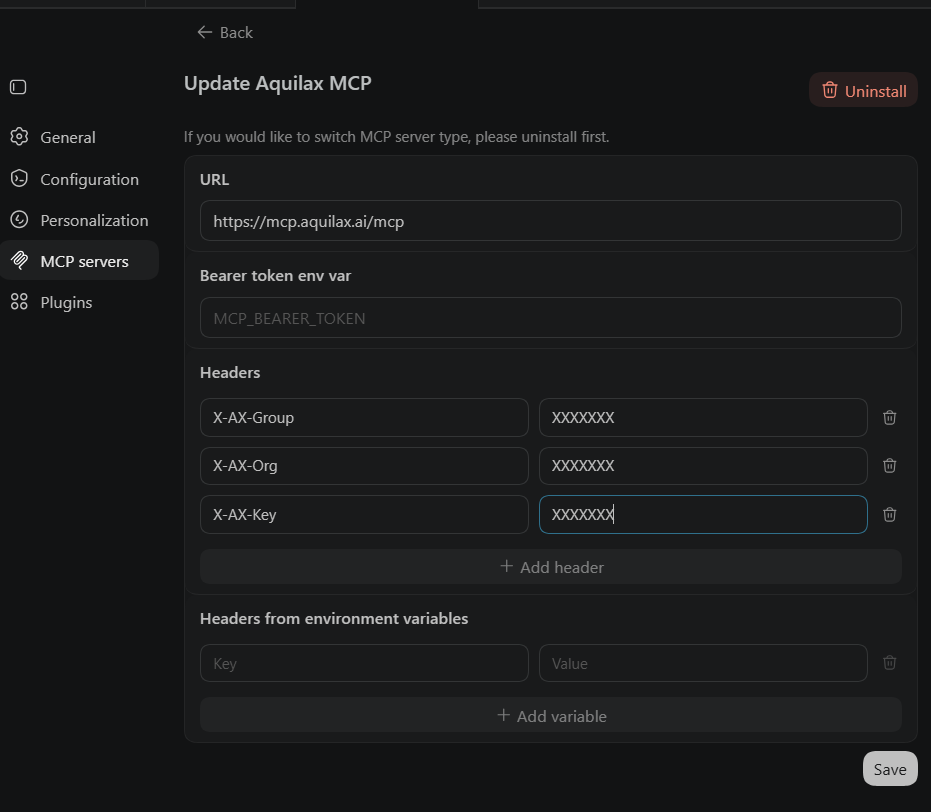Click the uninstall-first notice text
Viewport: 931px width, 812px height.
point(396,137)
